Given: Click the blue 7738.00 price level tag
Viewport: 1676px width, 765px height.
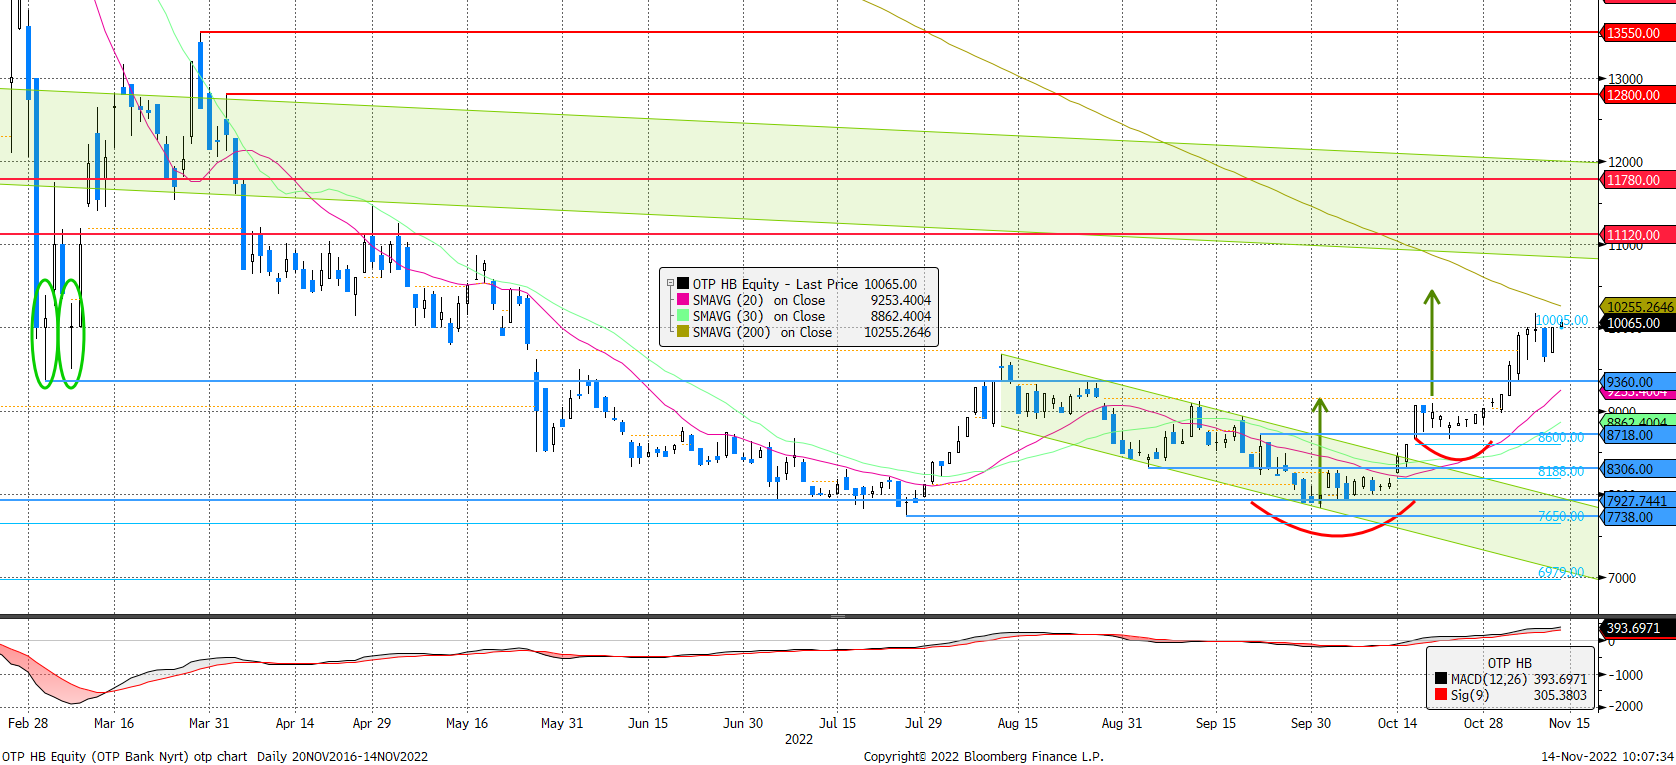Looking at the screenshot, I should tap(1636, 517).
